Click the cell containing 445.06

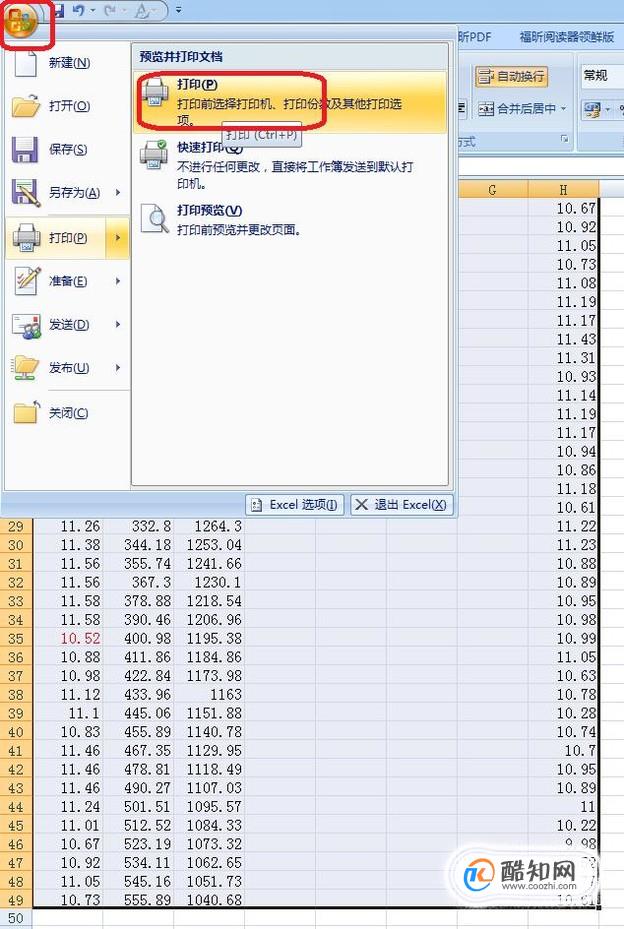(139, 713)
